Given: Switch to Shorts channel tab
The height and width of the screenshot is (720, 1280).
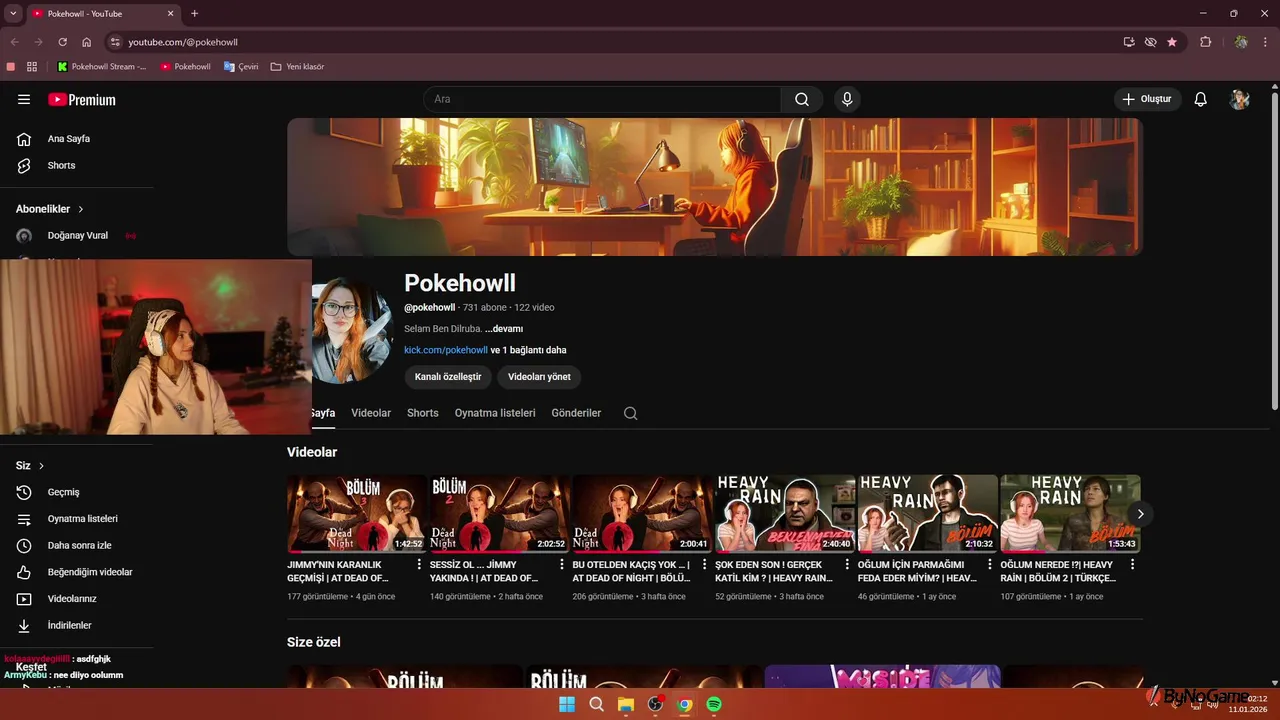Looking at the screenshot, I should 423,413.
